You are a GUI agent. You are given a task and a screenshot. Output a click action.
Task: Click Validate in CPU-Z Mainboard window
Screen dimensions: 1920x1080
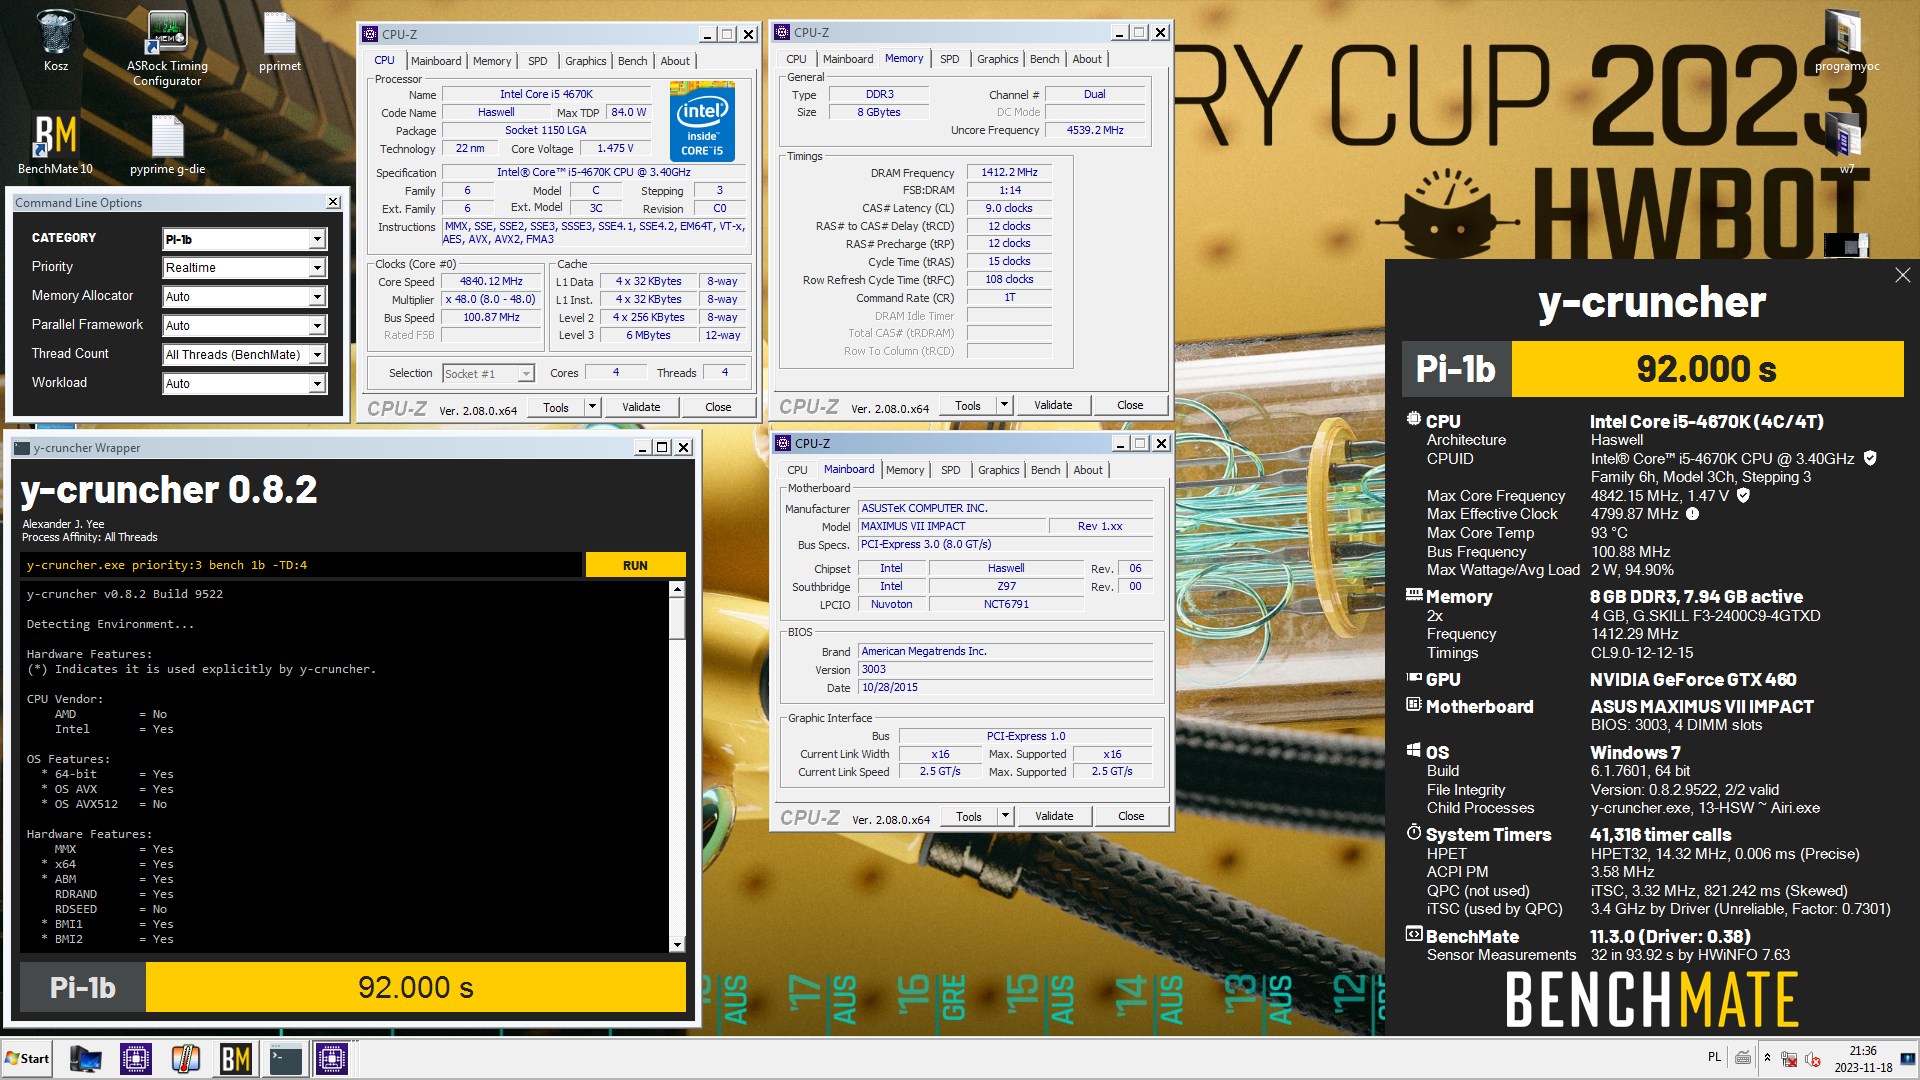click(x=1054, y=816)
